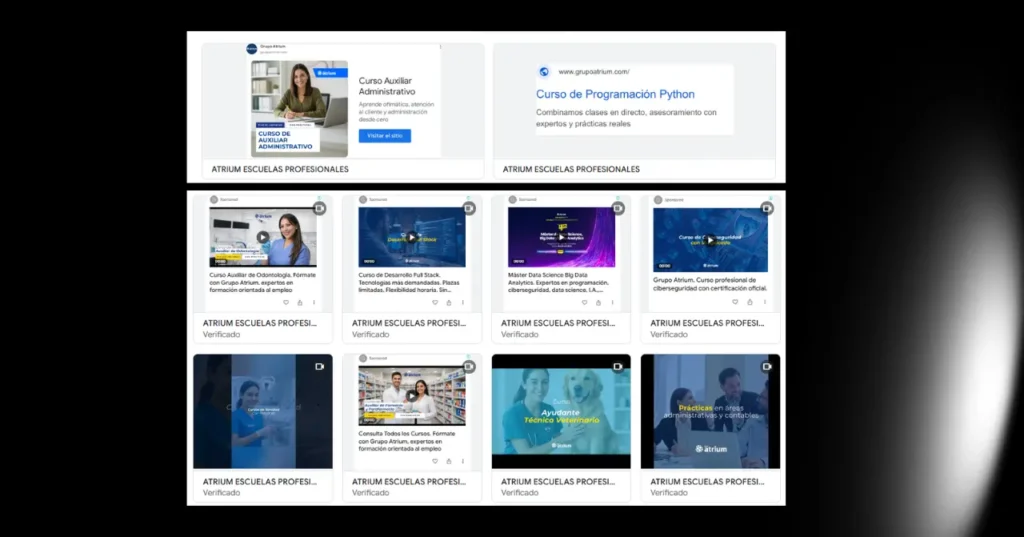Click video format icon on Full Stack ad
Viewport: 1024px width, 537px height.
coord(469,208)
